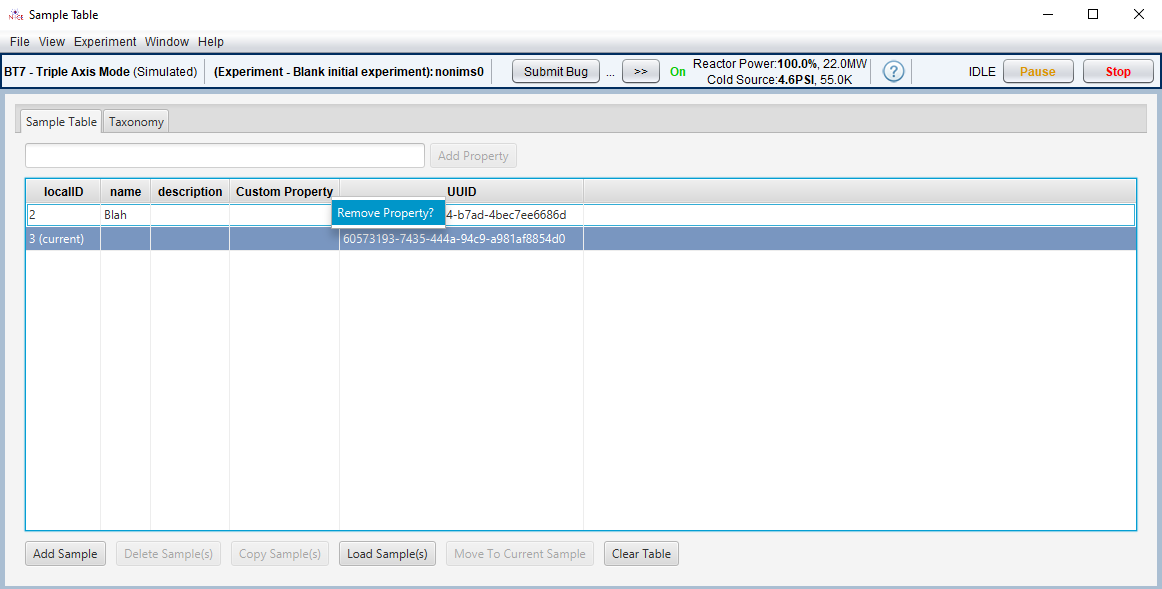Expand the toolbar with >> button
Screen dimensions: 1162x589
[641, 72]
